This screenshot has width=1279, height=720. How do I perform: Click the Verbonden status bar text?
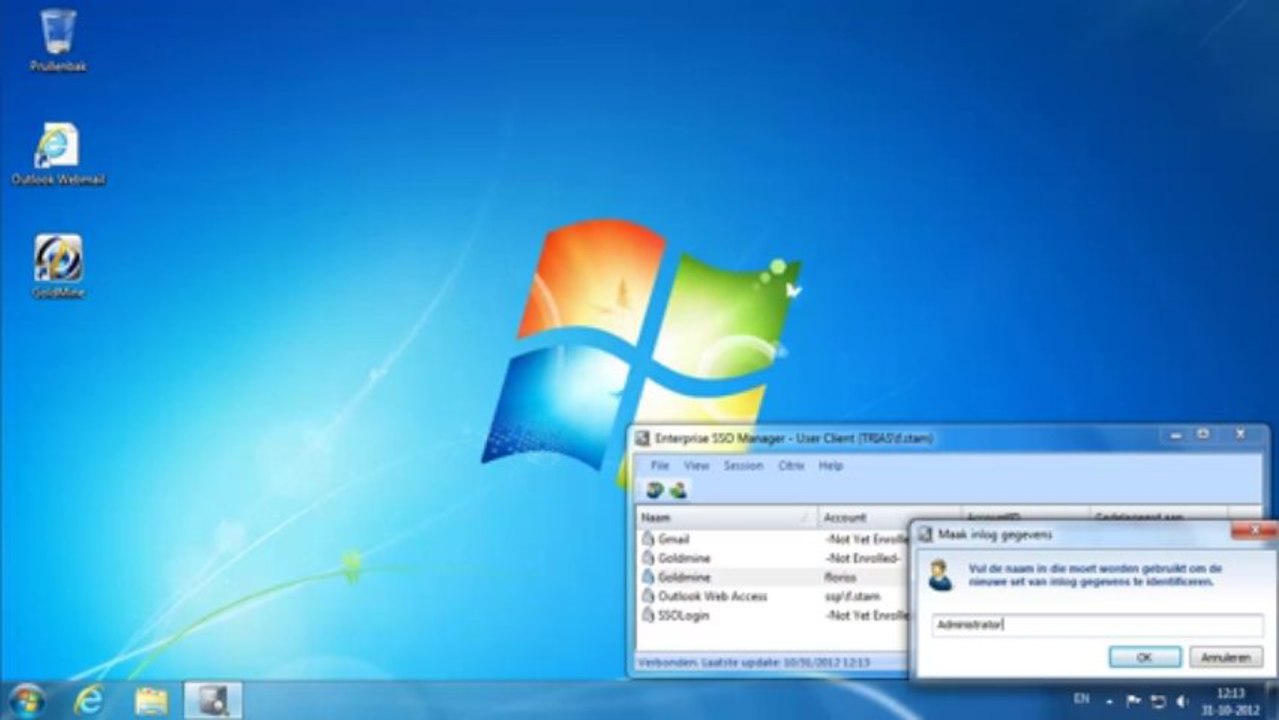755,662
